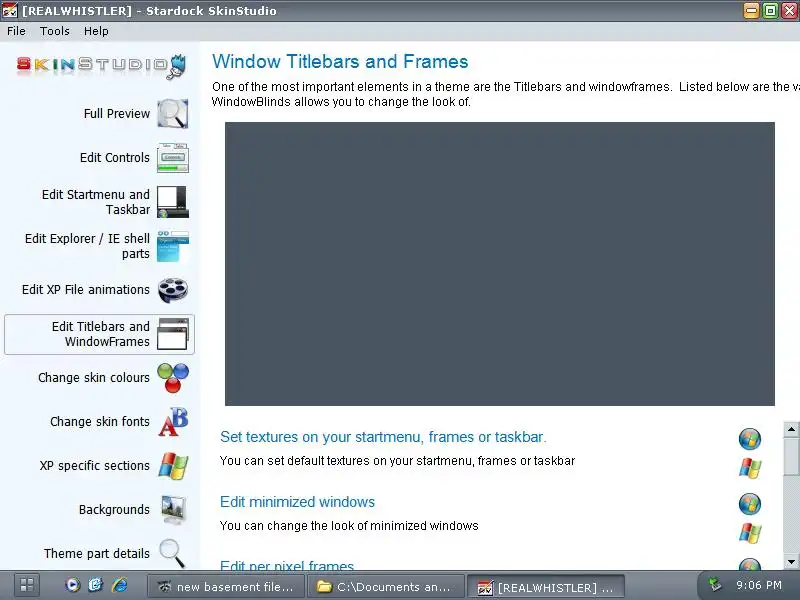The image size is (800, 600).
Task: Click the Backgrounds monitor icon
Action: 173,510
